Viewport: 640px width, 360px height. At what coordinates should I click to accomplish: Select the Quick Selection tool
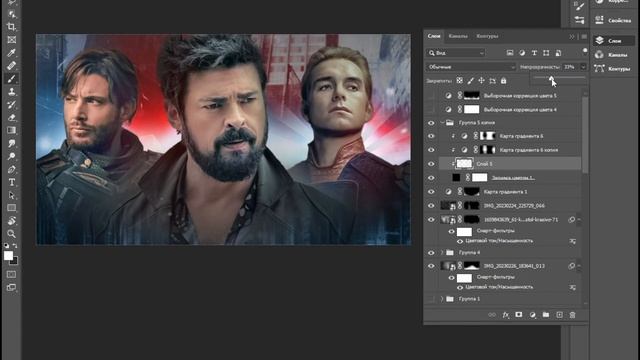click(x=11, y=14)
